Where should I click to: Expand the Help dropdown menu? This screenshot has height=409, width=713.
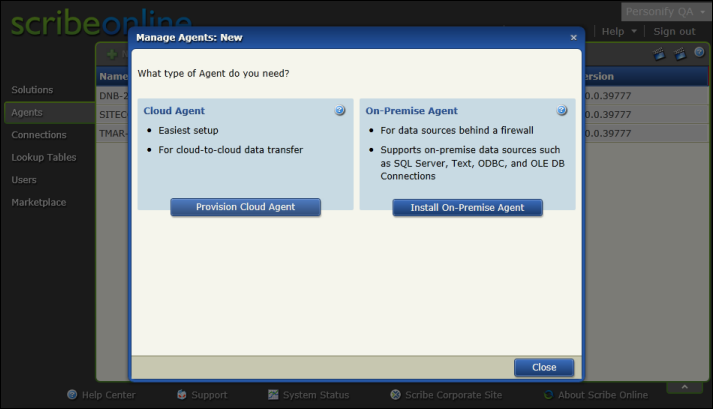[619, 31]
